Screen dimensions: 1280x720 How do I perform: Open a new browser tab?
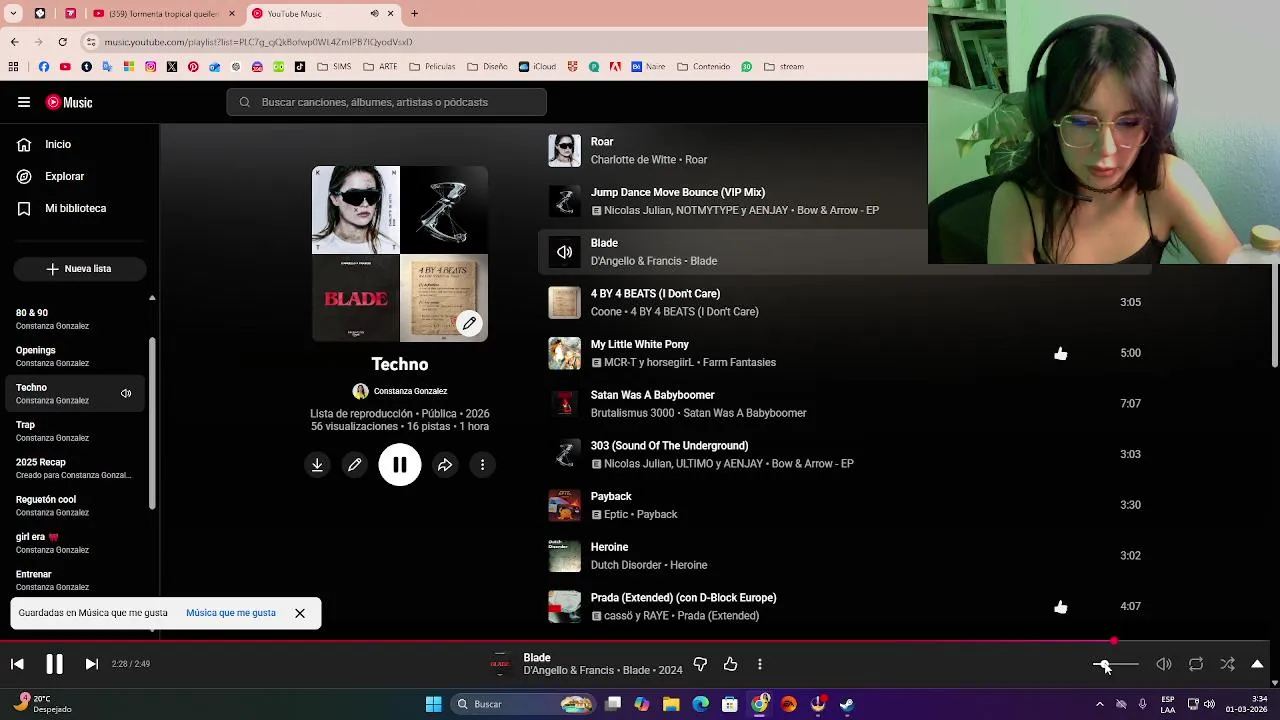[414, 14]
